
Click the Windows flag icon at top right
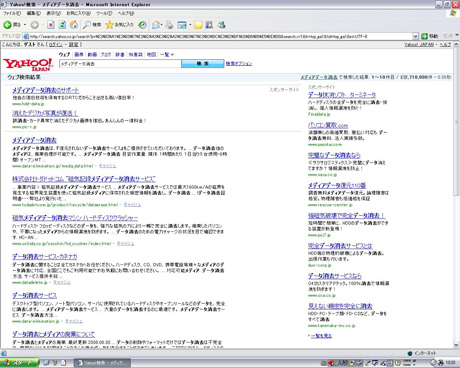(x=453, y=13)
